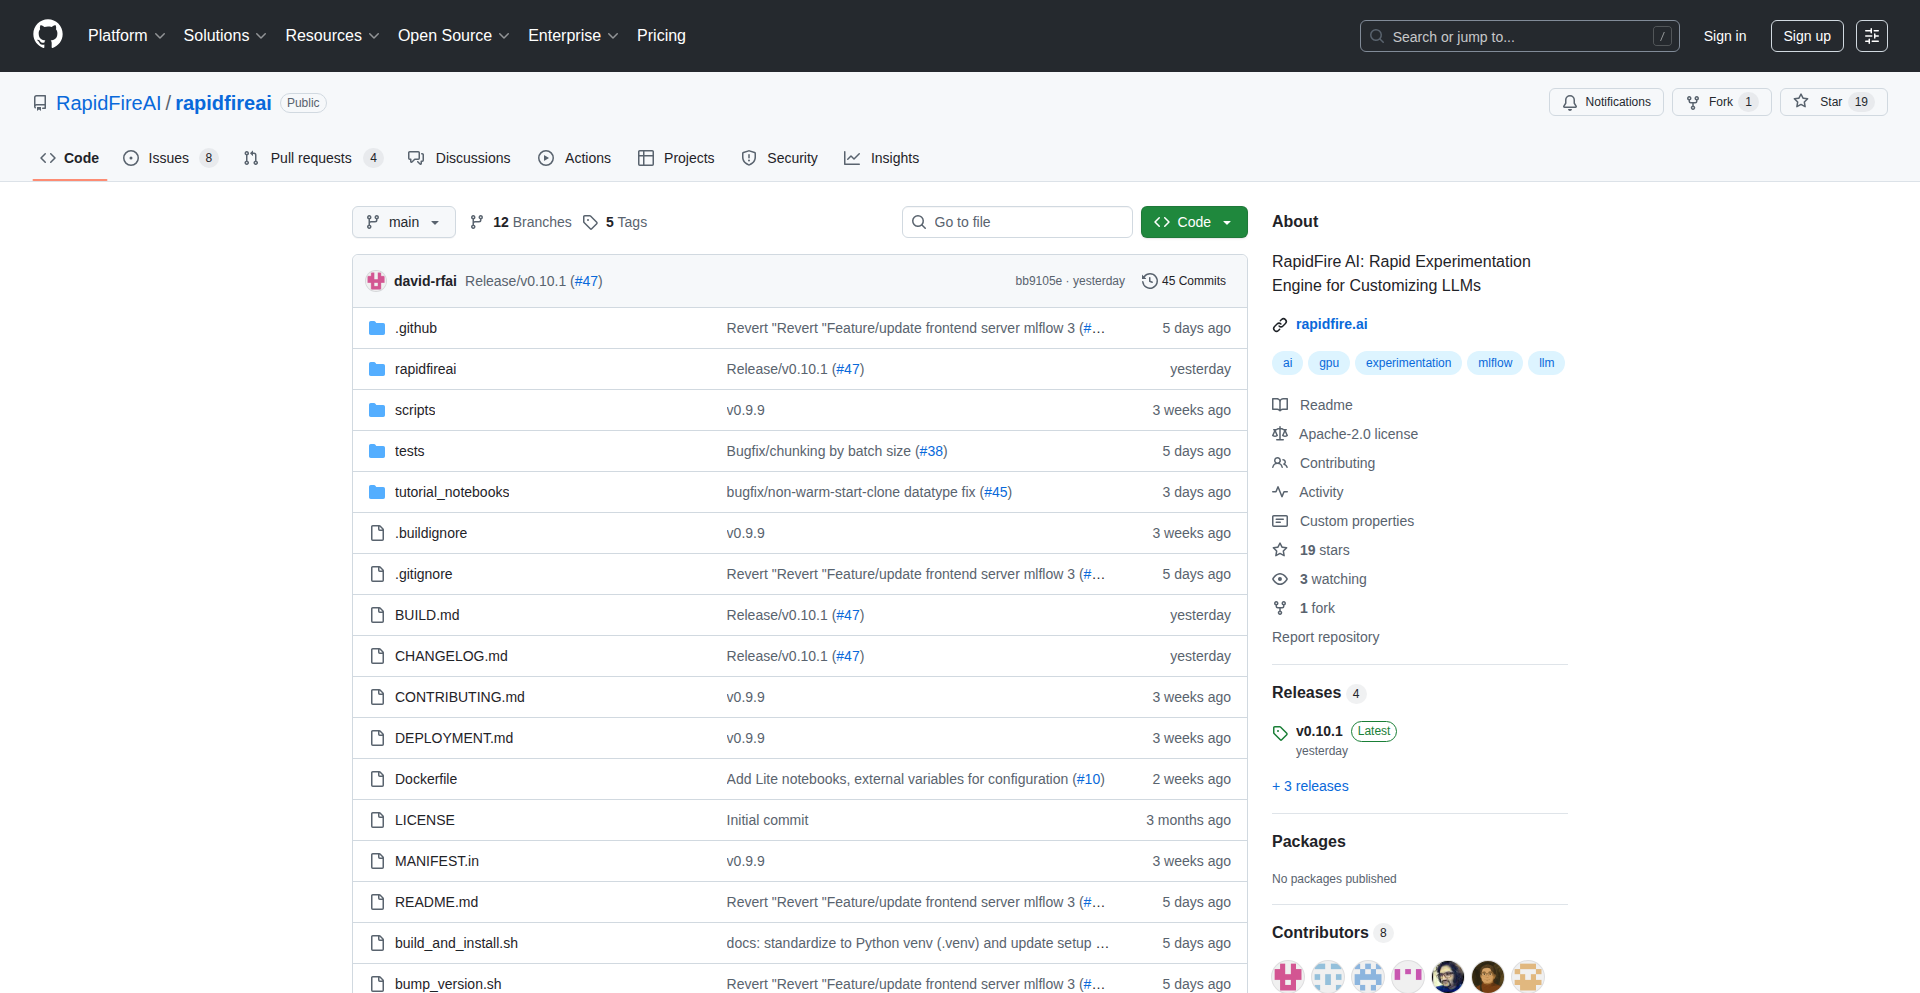Open the main branch selector dropdown
1920x993 pixels.
[x=403, y=222]
